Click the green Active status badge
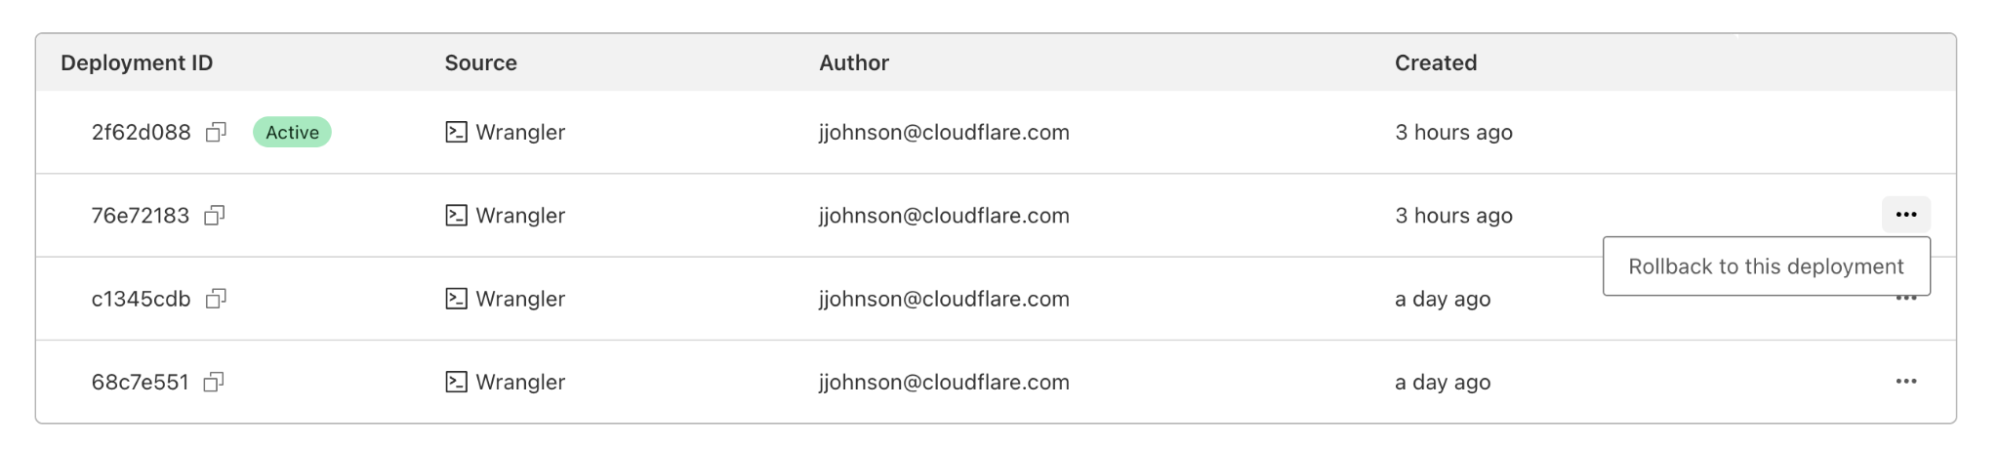This screenshot has height=465, width=1999. coord(292,132)
